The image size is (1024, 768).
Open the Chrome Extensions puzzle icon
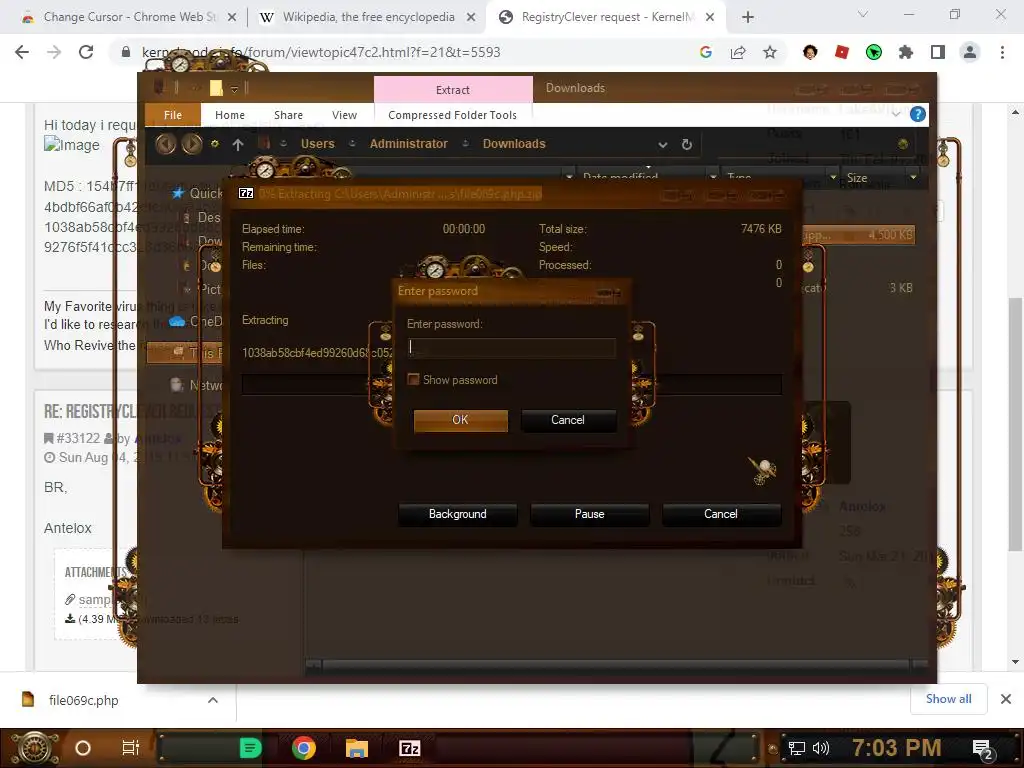point(905,52)
